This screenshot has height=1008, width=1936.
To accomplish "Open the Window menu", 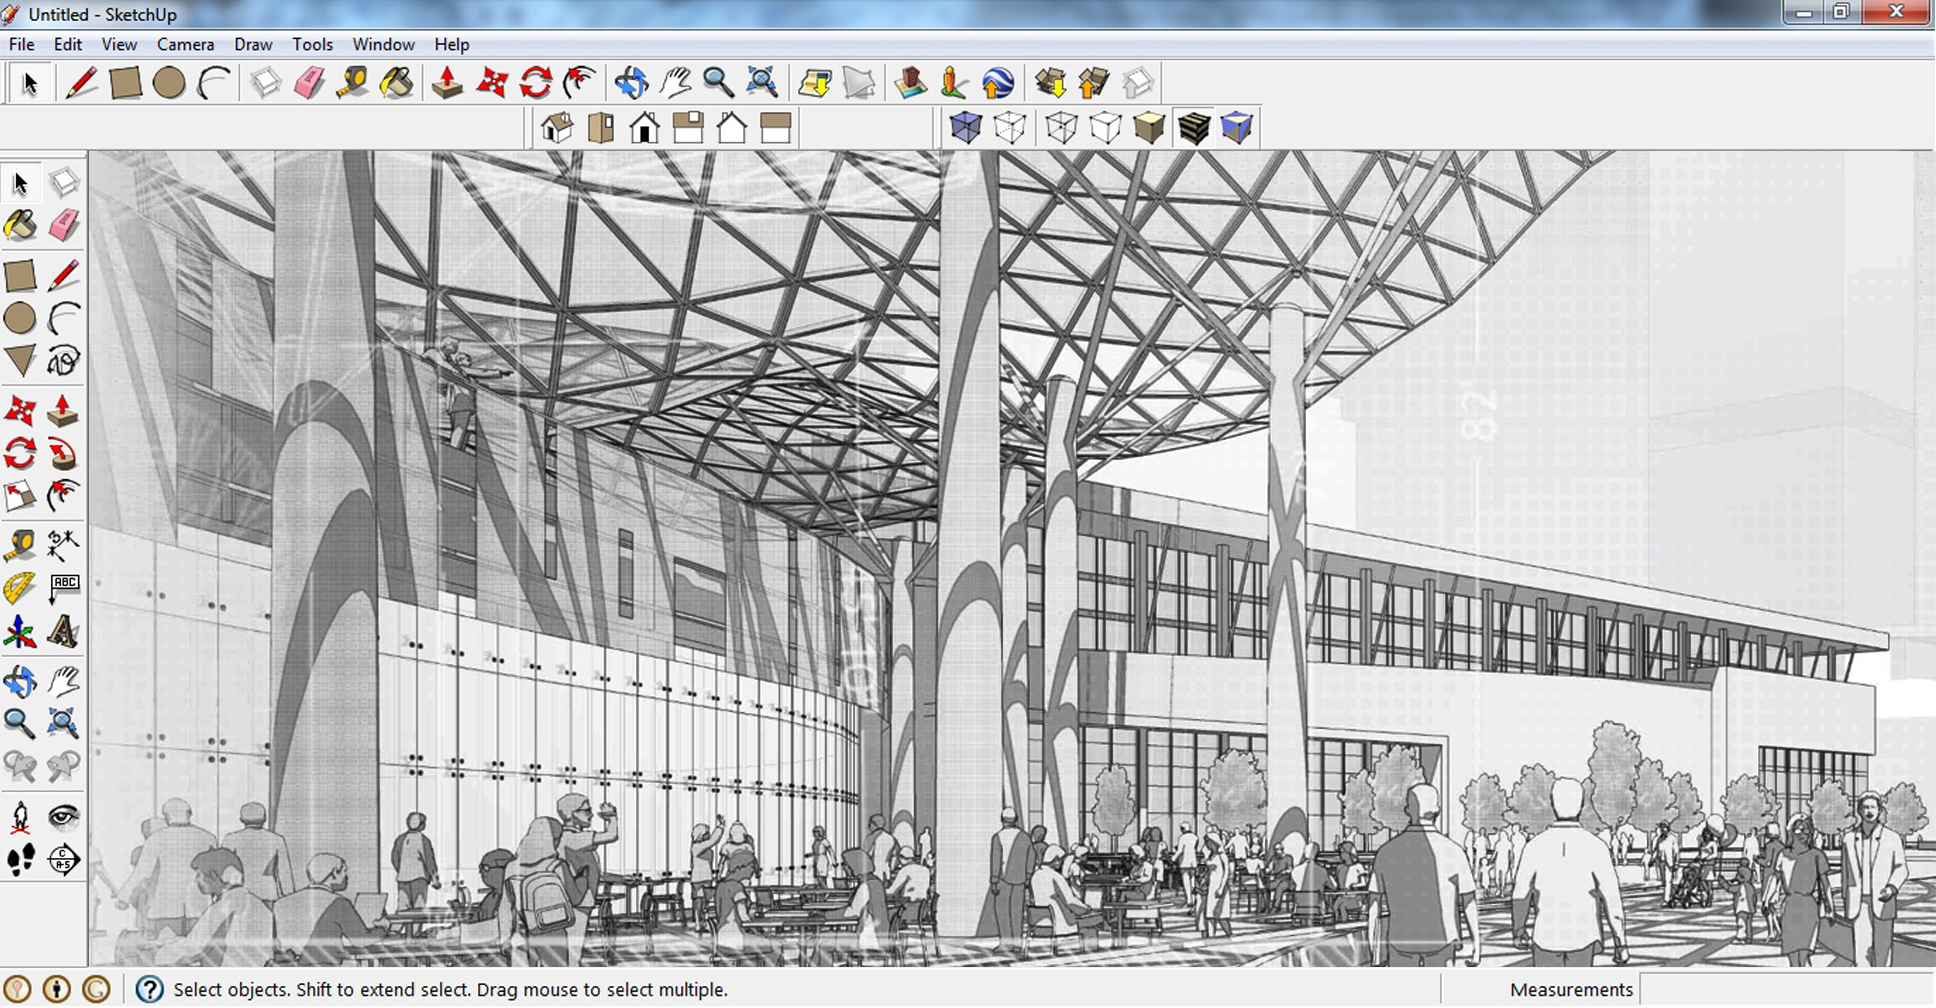I will pyautogui.click(x=383, y=44).
